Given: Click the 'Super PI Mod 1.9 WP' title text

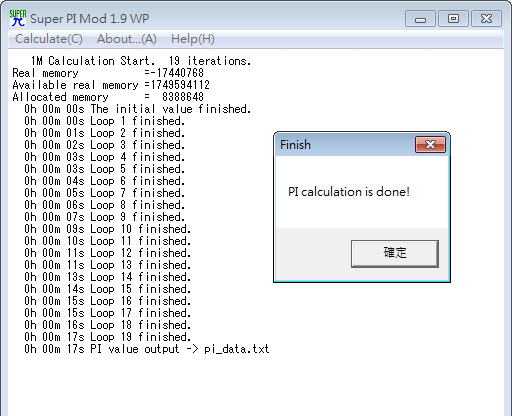Looking at the screenshot, I should pyautogui.click(x=89, y=19).
